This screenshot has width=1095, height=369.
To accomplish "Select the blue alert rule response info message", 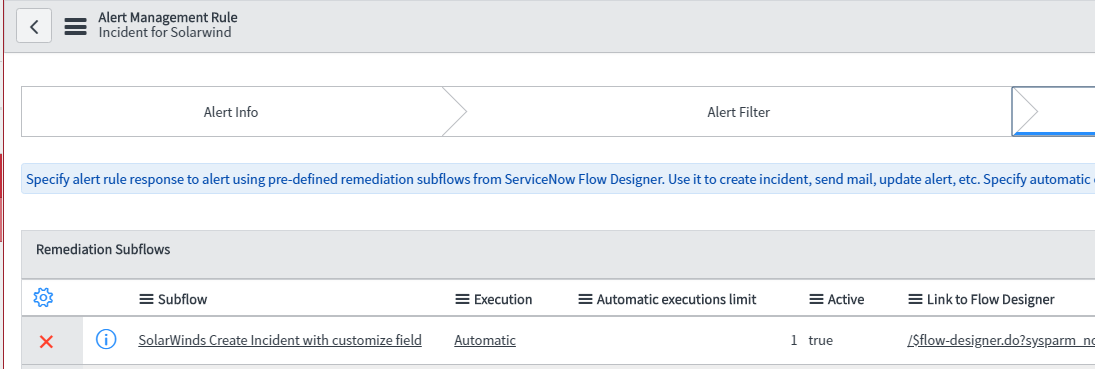I will (558, 179).
